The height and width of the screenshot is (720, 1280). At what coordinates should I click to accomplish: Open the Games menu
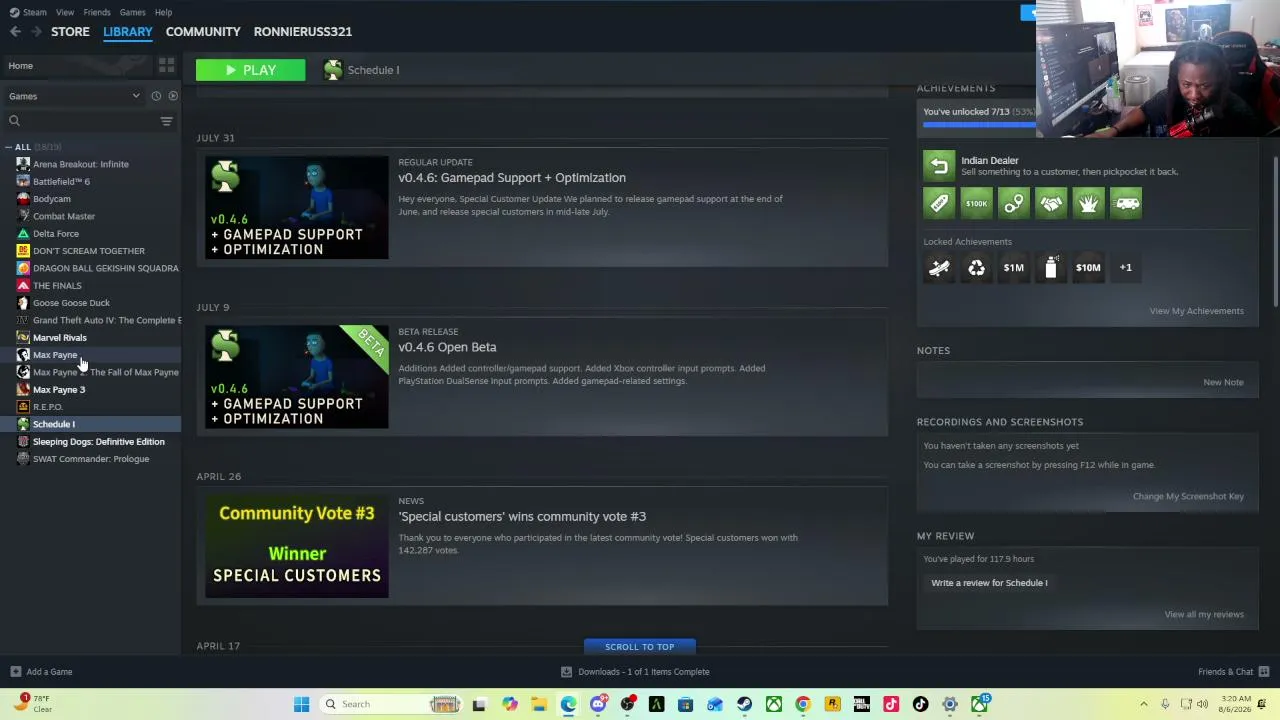[132, 12]
